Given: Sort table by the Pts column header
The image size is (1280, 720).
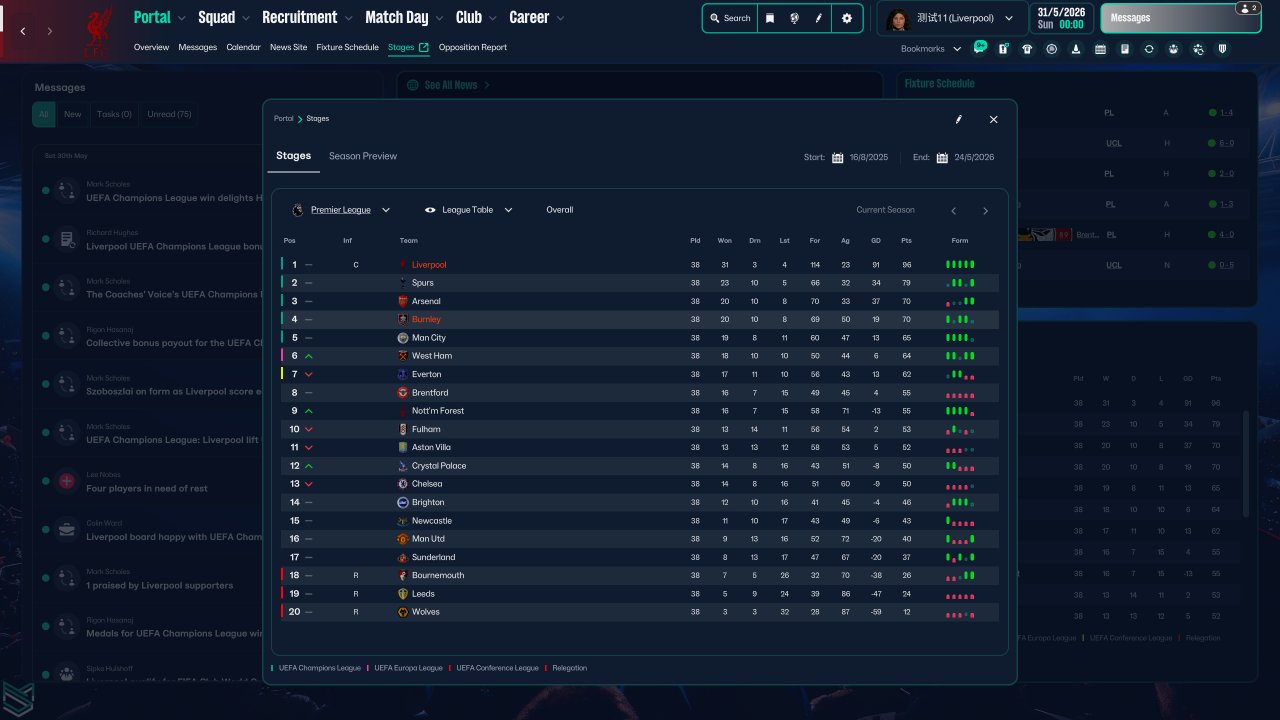Looking at the screenshot, I should coord(906,241).
